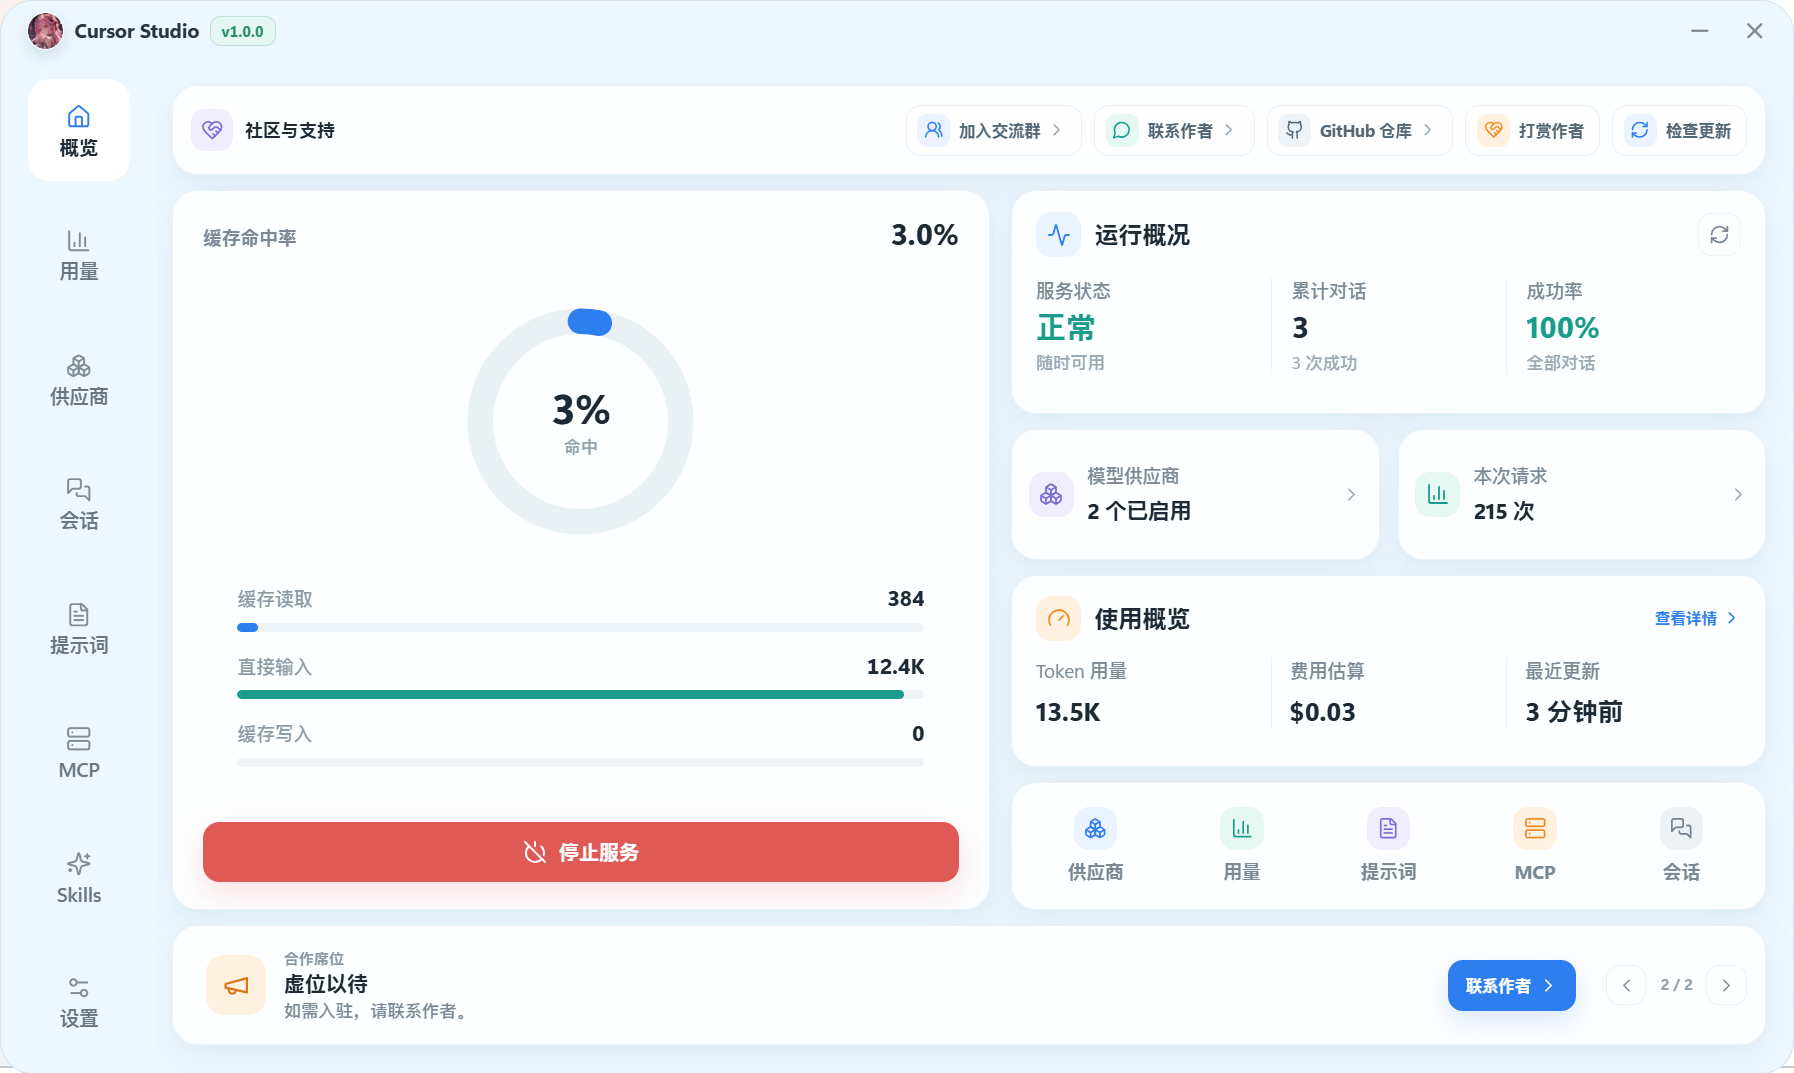Expand the 模型供应商 card chevron
Image resolution: width=1794 pixels, height=1073 pixels.
tap(1351, 494)
